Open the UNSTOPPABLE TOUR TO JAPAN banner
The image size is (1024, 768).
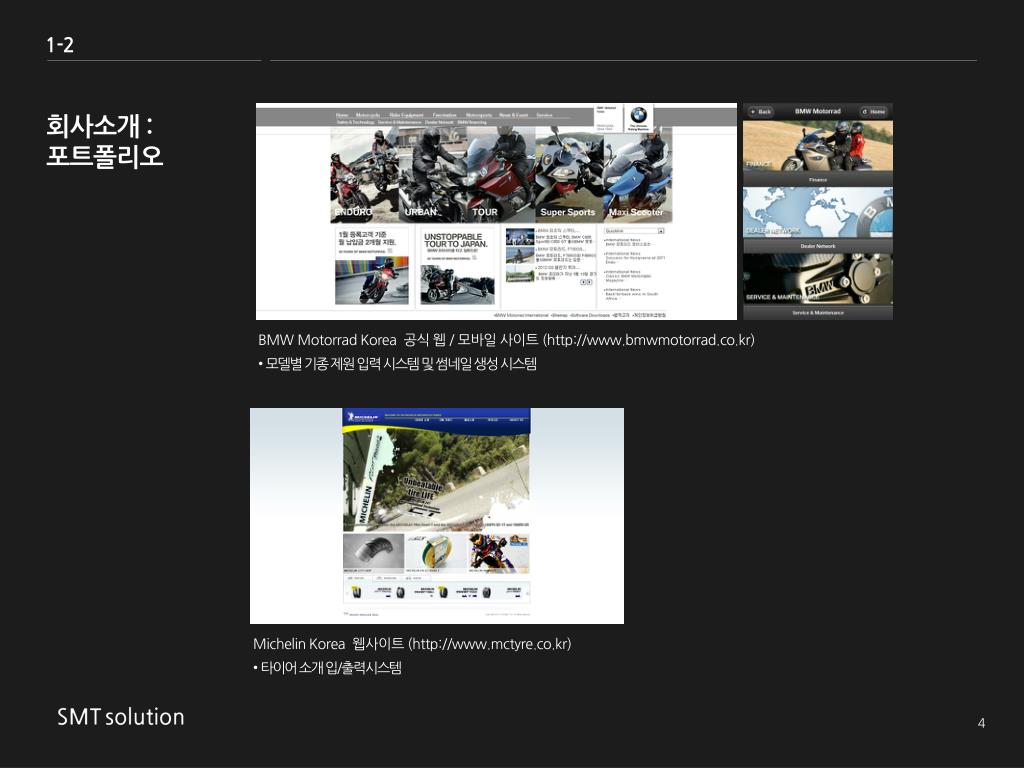(x=457, y=266)
